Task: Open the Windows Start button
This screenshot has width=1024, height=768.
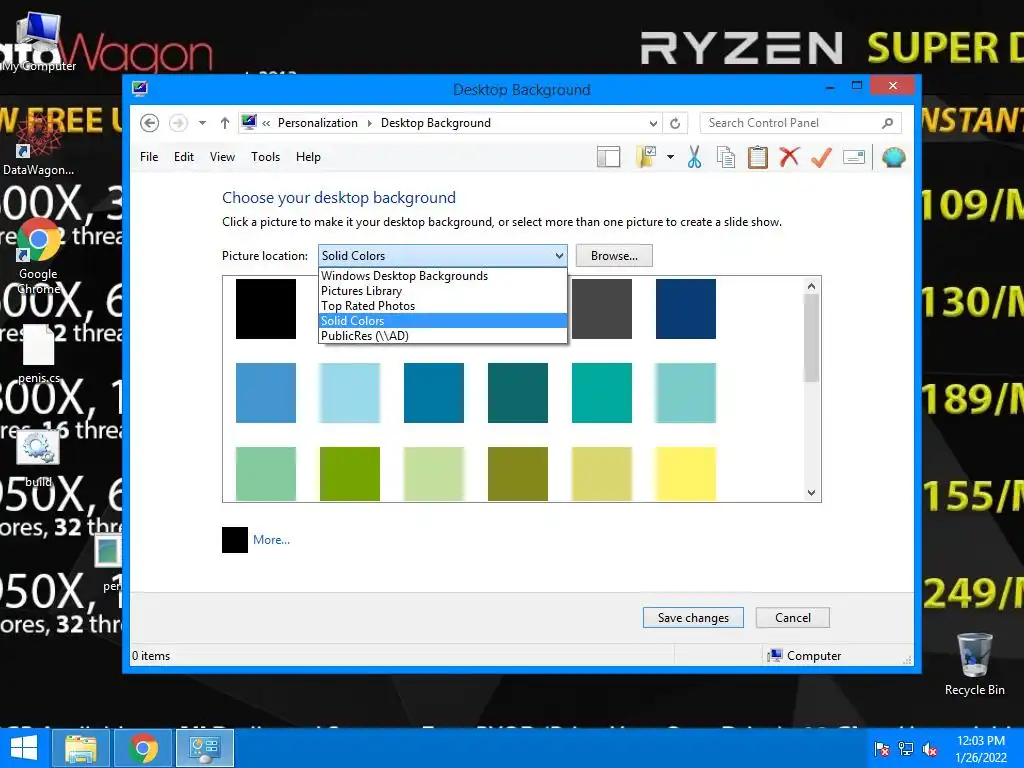Action: pos(24,748)
